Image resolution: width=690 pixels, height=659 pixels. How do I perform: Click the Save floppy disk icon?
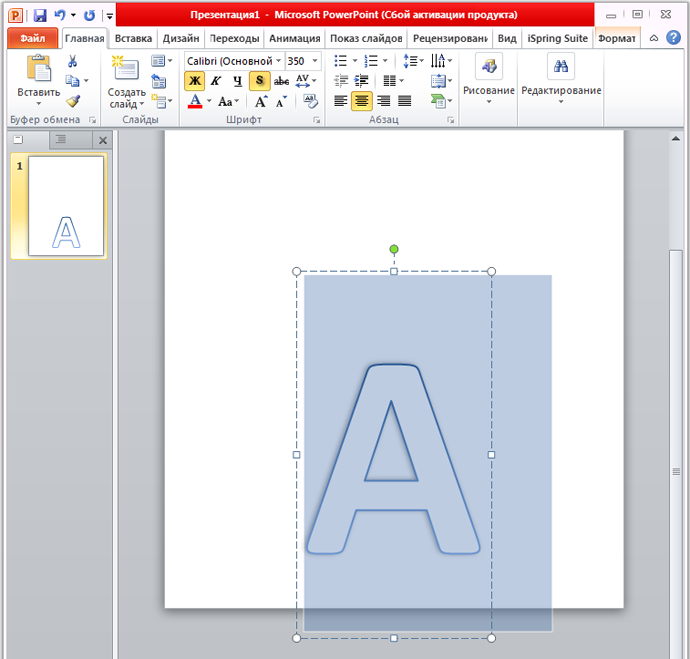(40, 15)
